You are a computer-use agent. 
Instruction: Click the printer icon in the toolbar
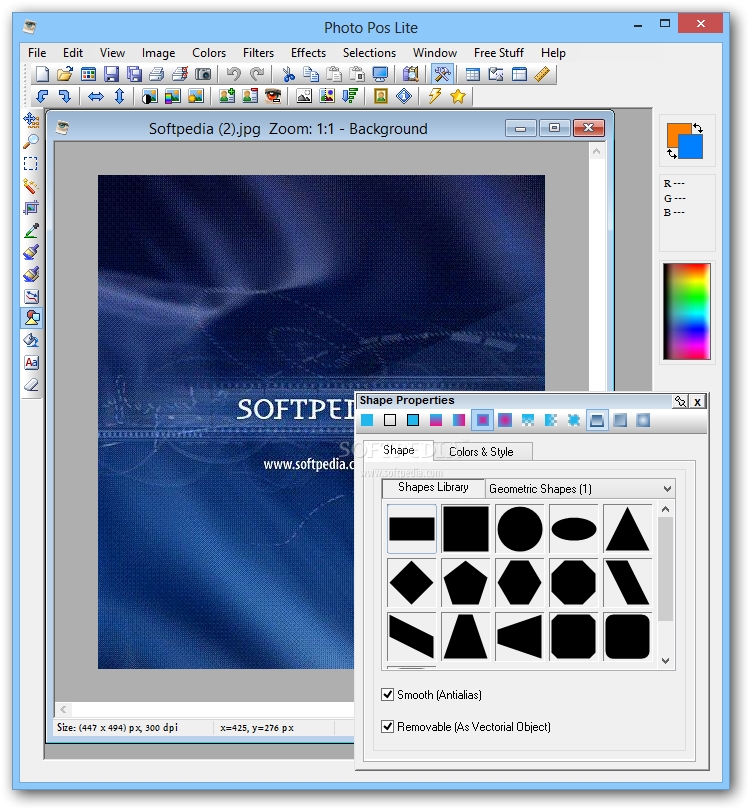[157, 74]
